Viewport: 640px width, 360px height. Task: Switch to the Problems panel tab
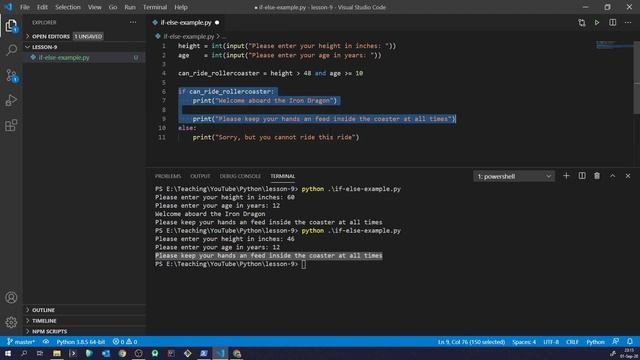[x=168, y=176]
